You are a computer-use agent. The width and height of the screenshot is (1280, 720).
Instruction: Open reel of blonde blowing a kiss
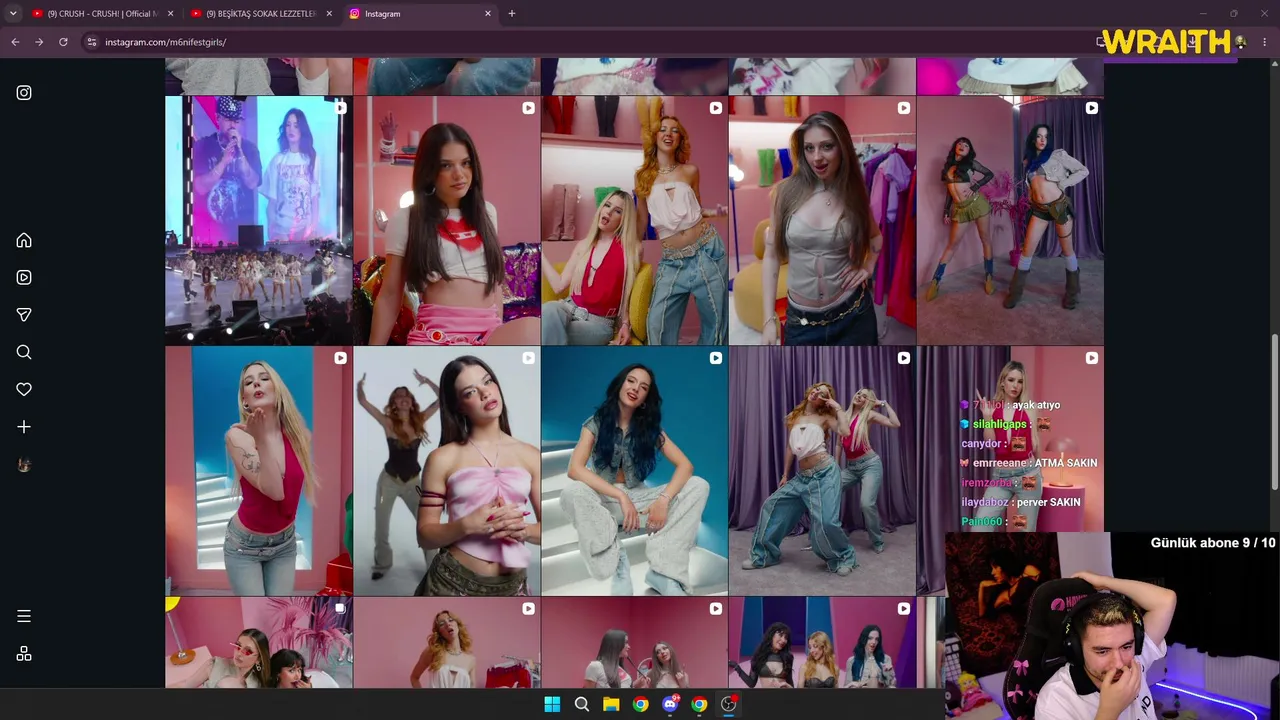pos(259,471)
